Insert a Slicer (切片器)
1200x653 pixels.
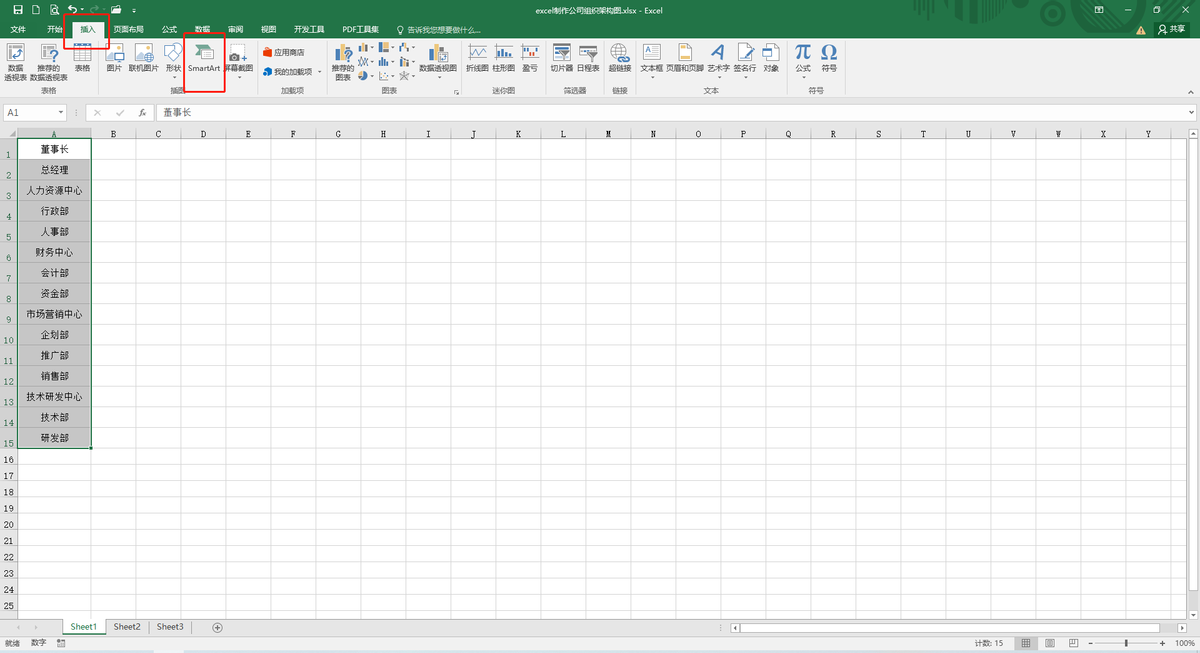[561, 58]
